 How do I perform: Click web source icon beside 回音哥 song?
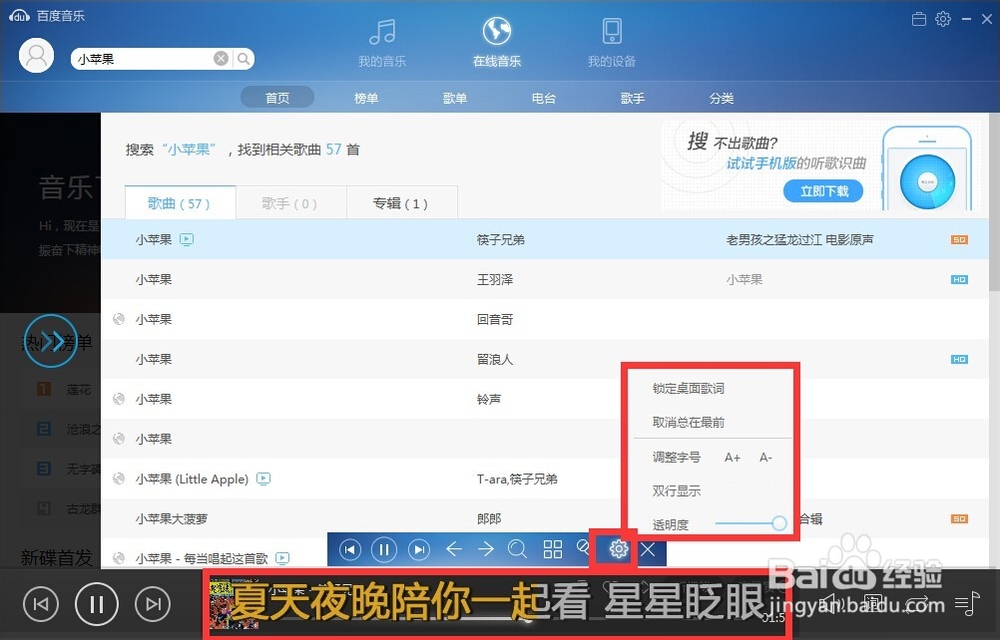(119, 319)
